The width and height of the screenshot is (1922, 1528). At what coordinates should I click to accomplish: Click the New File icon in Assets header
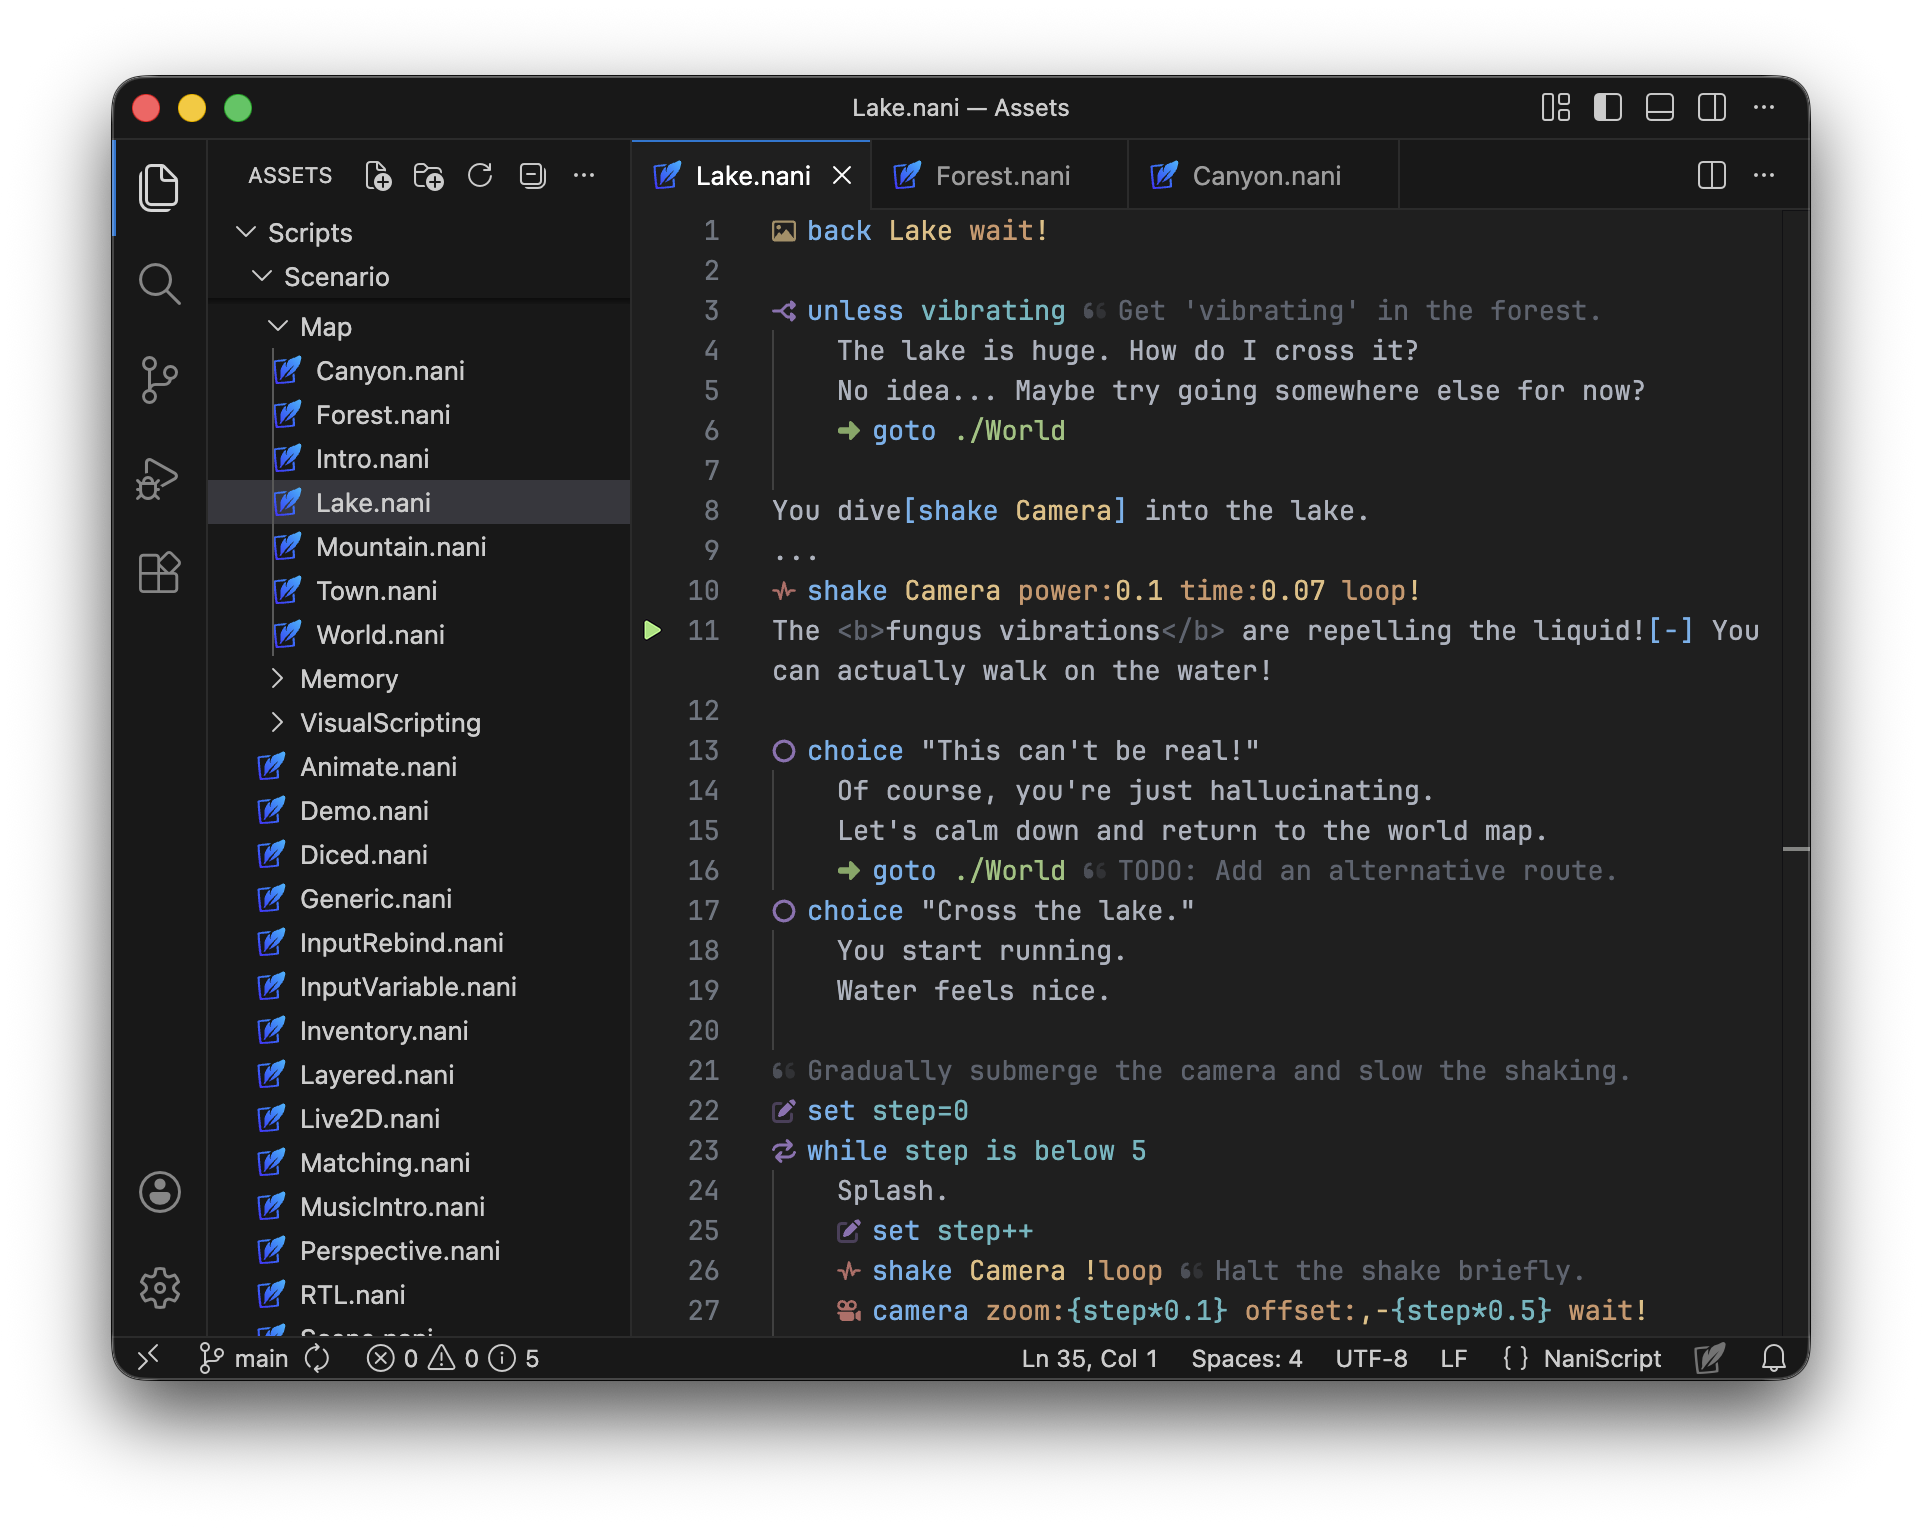[x=378, y=176]
